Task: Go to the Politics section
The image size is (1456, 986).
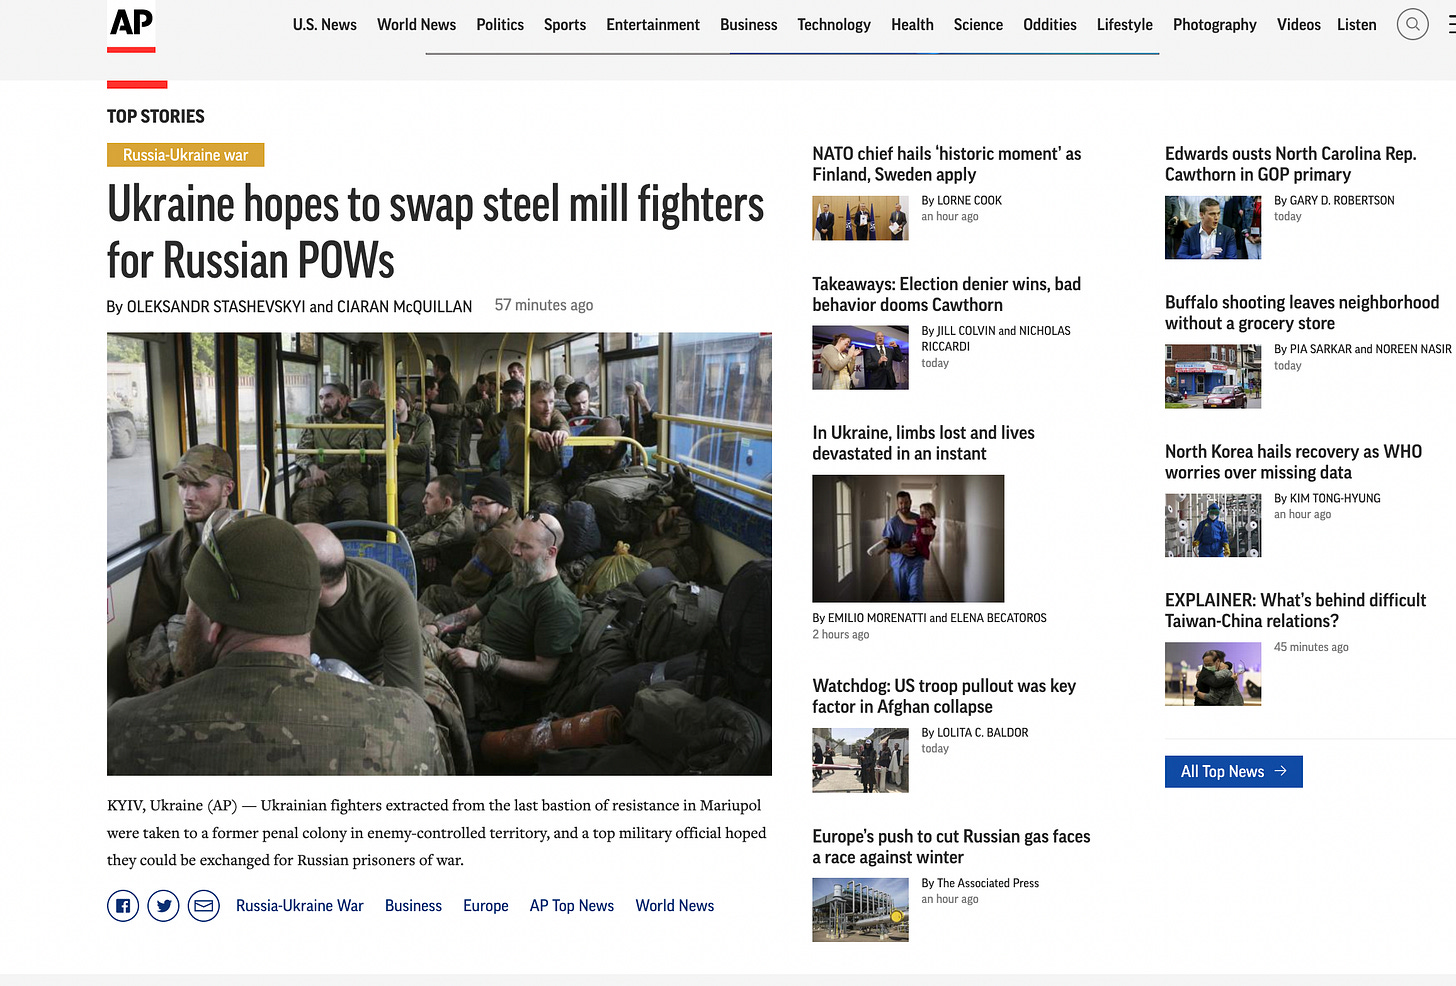Action: [x=500, y=25]
